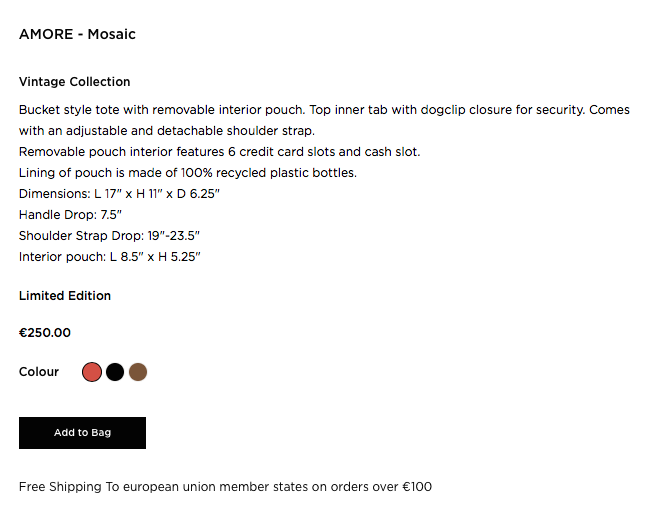The image size is (648, 529).
Task: Click the AMORE - Mosaic product title
Action: [x=77, y=35]
